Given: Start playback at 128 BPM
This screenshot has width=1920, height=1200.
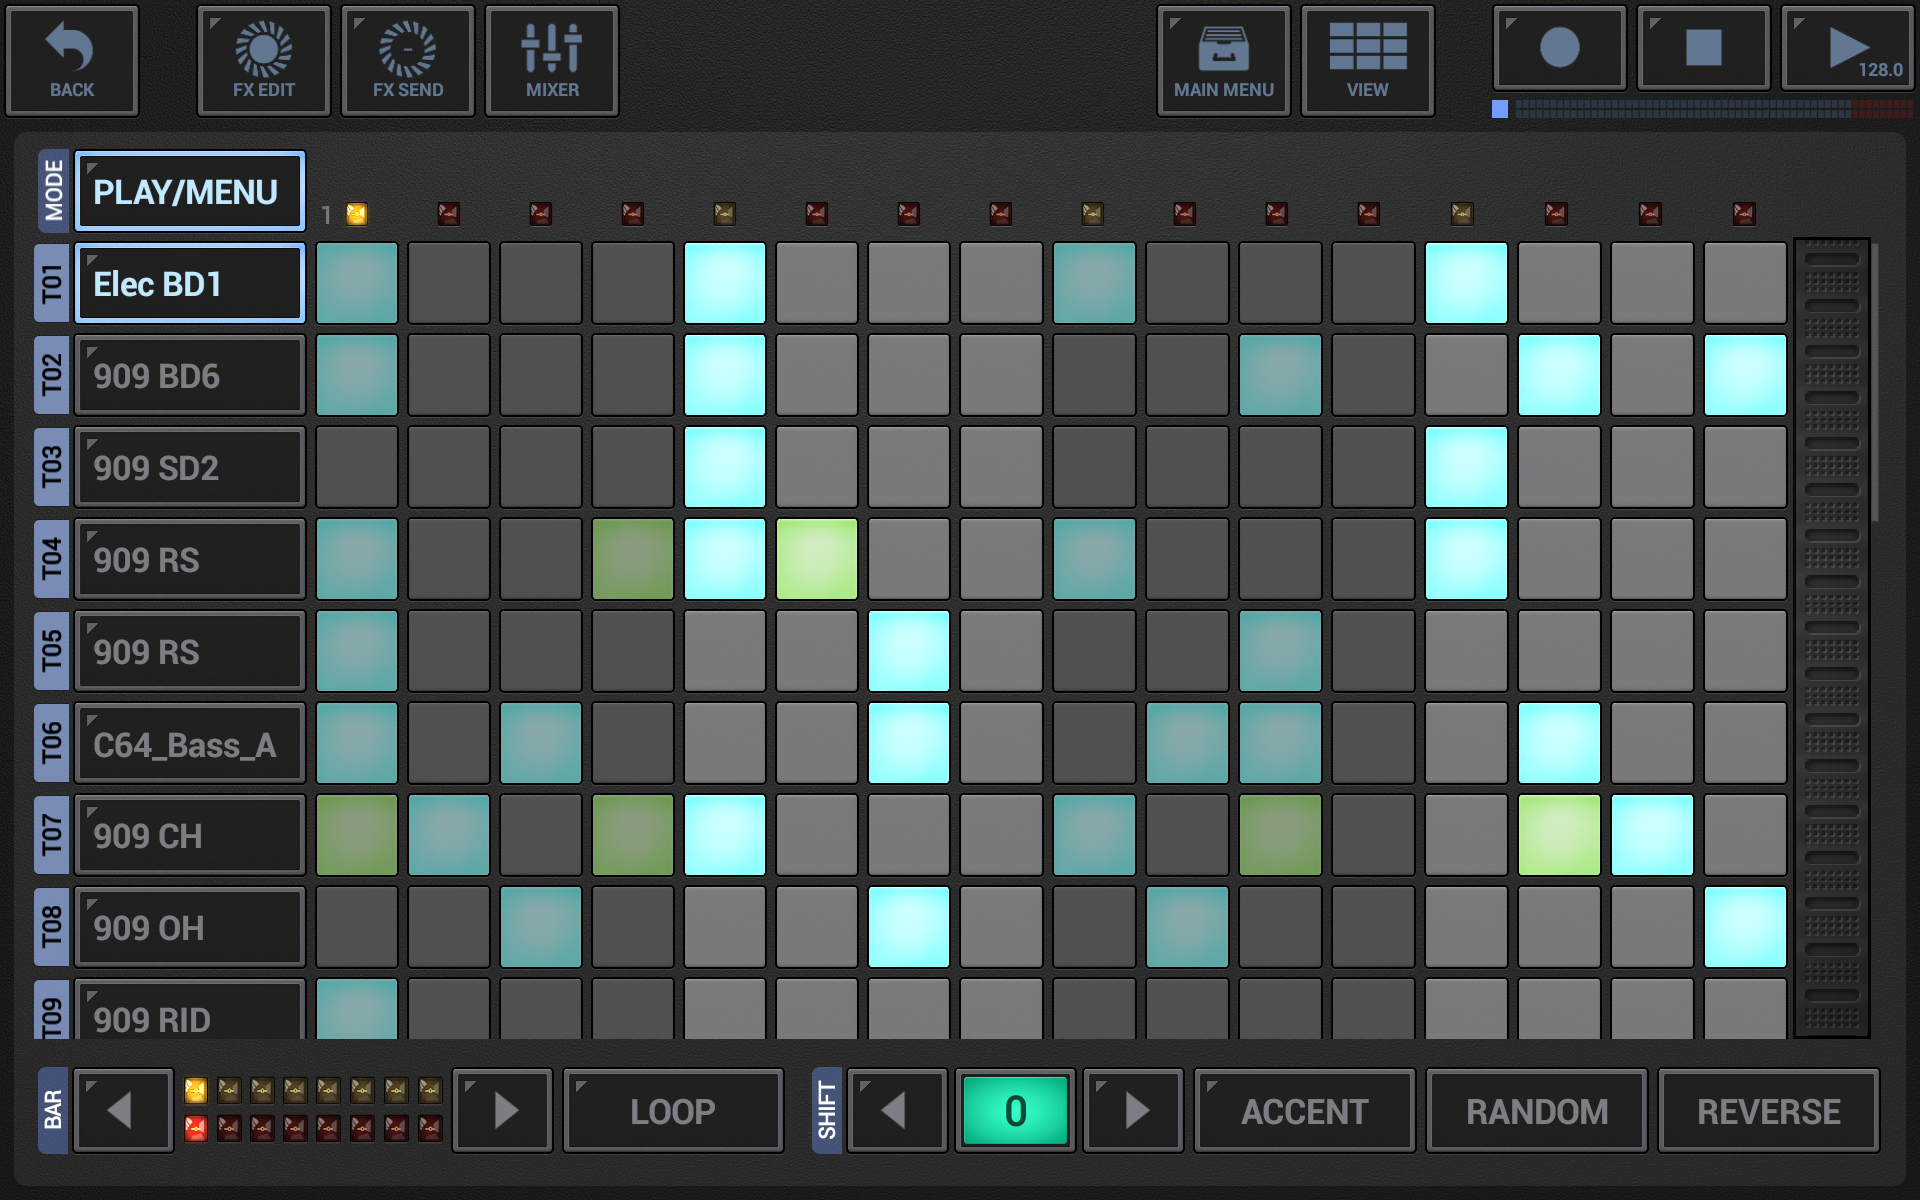Looking at the screenshot, I should (x=1846, y=48).
